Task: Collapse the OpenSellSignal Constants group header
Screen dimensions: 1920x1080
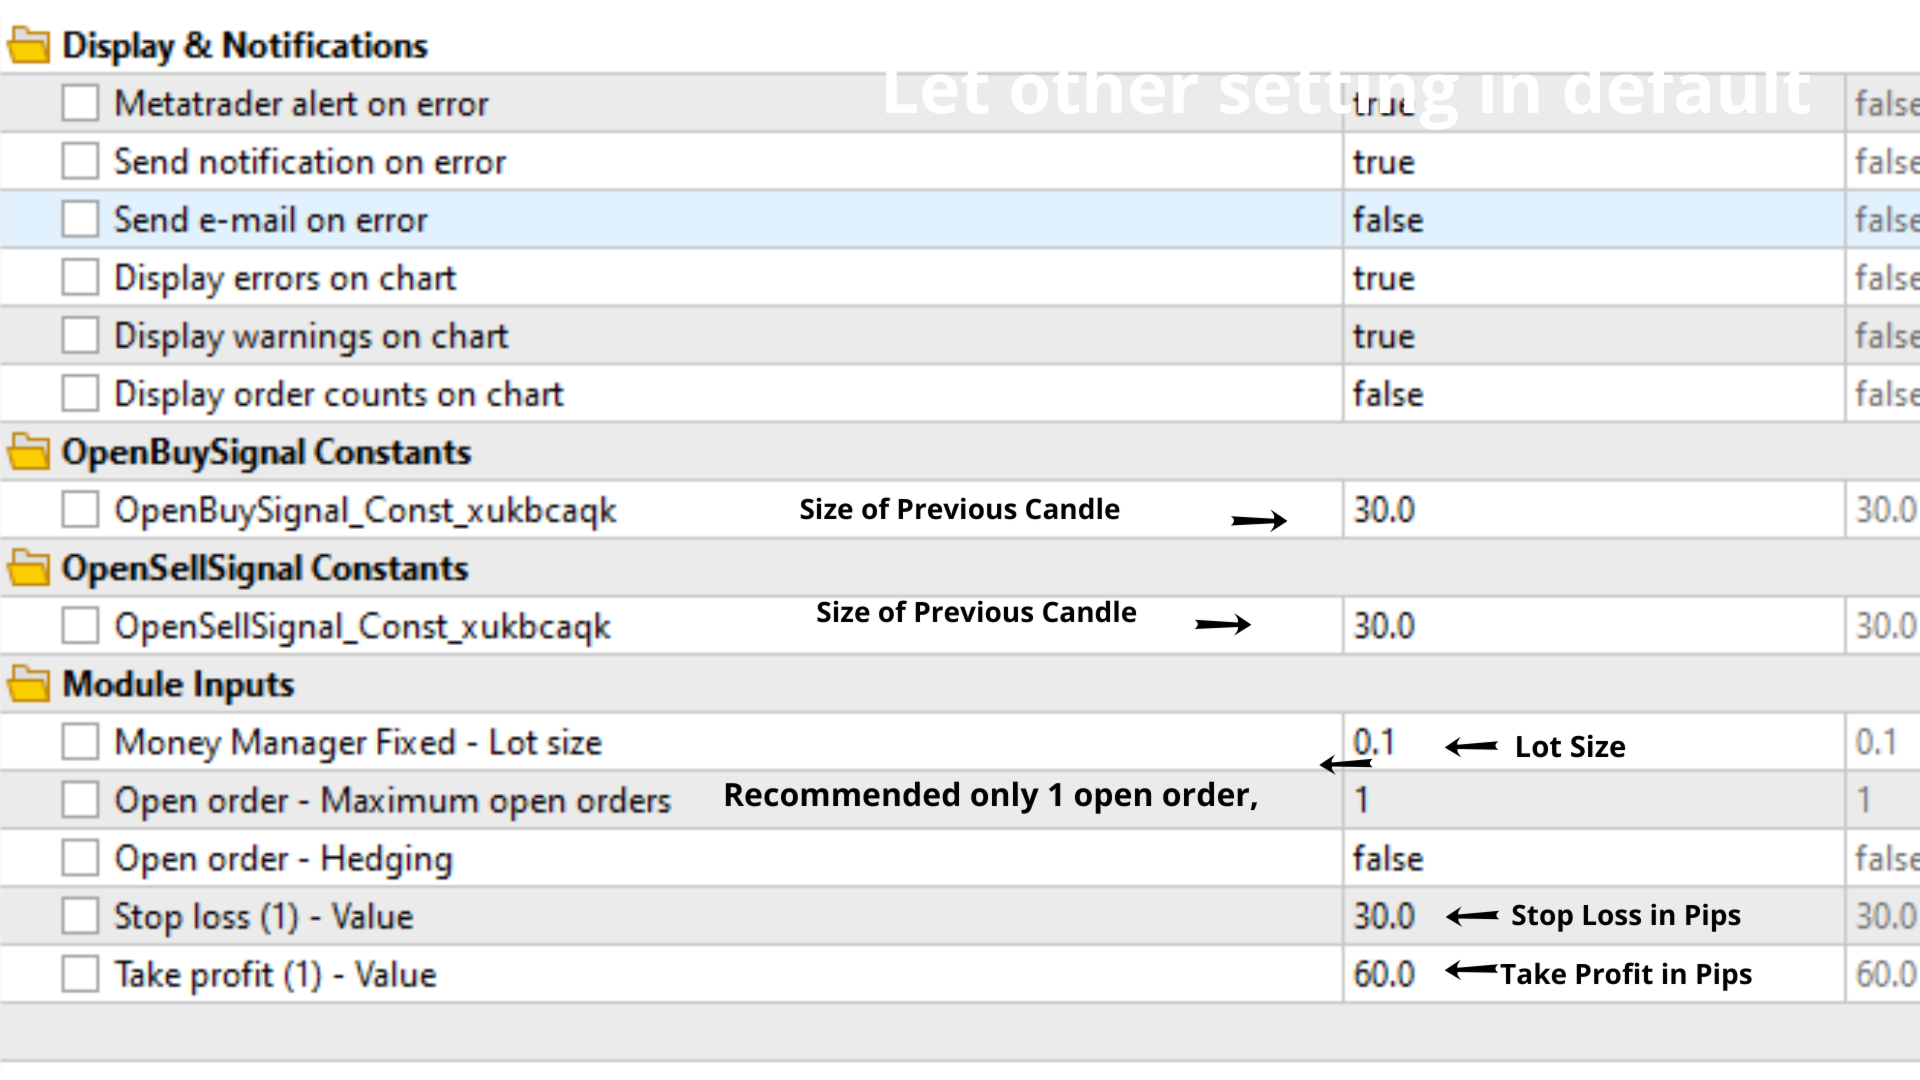Action: 265,568
